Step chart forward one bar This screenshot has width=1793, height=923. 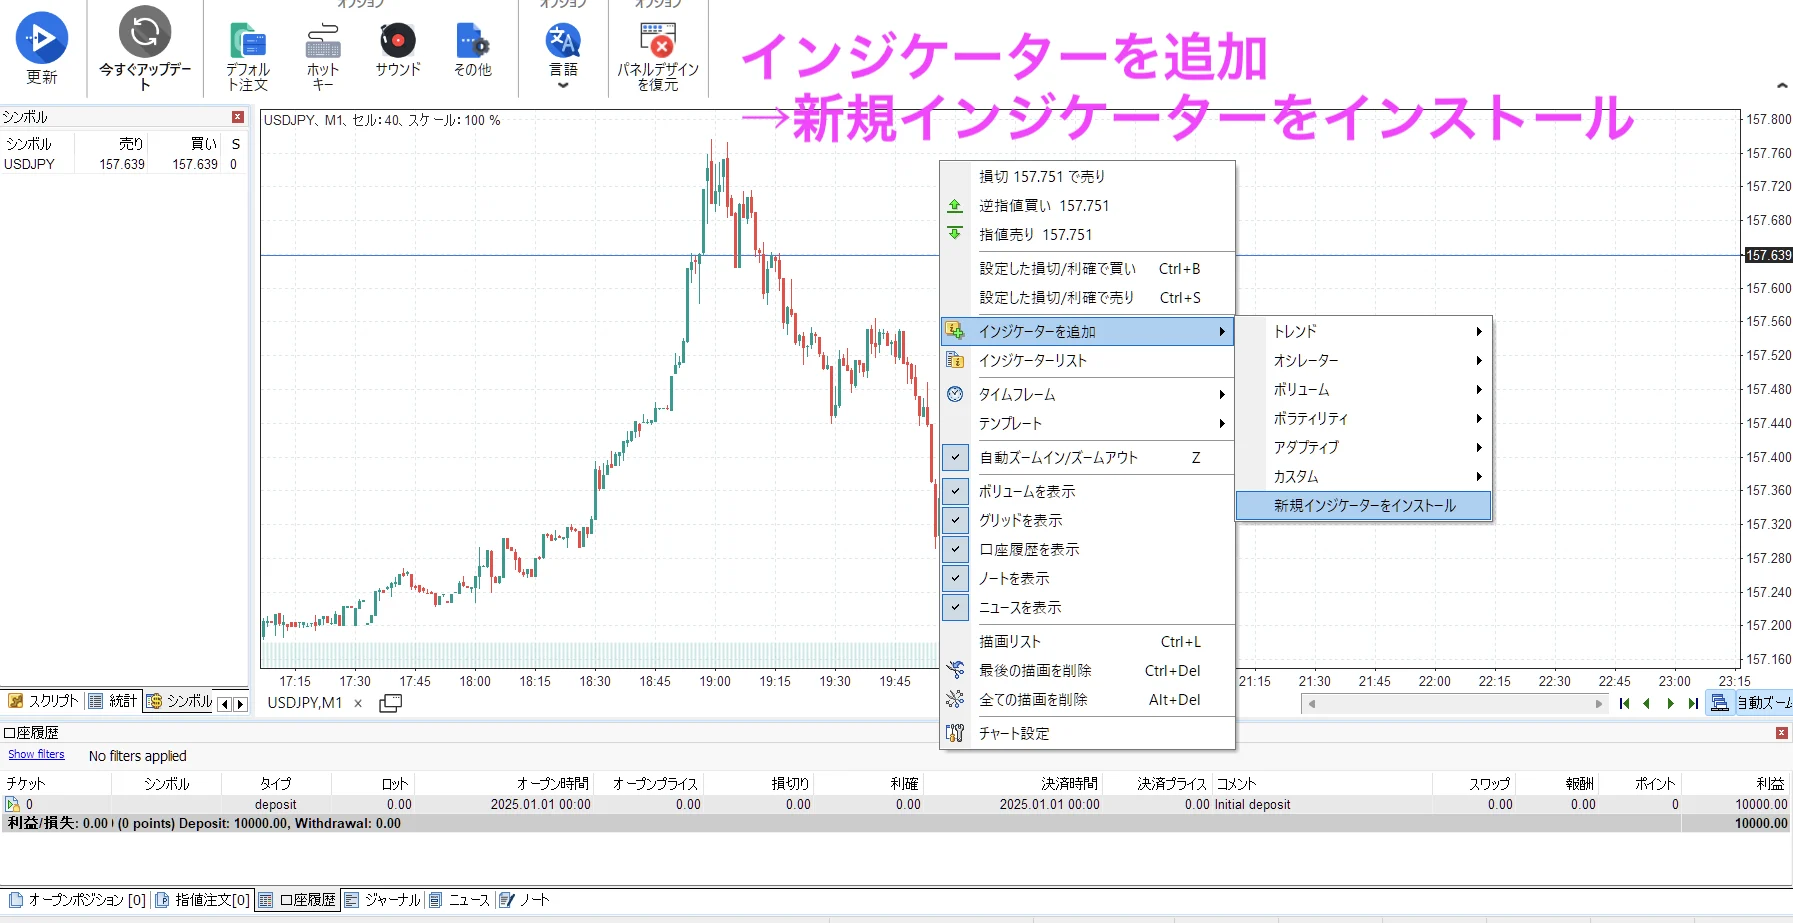tap(1670, 703)
